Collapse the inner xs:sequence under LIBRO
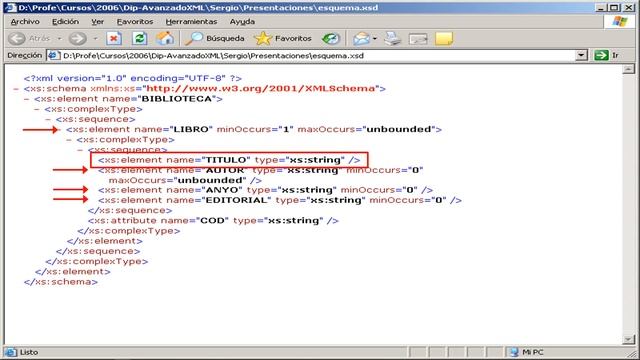Screen dimensions: 640x360 [80, 150]
